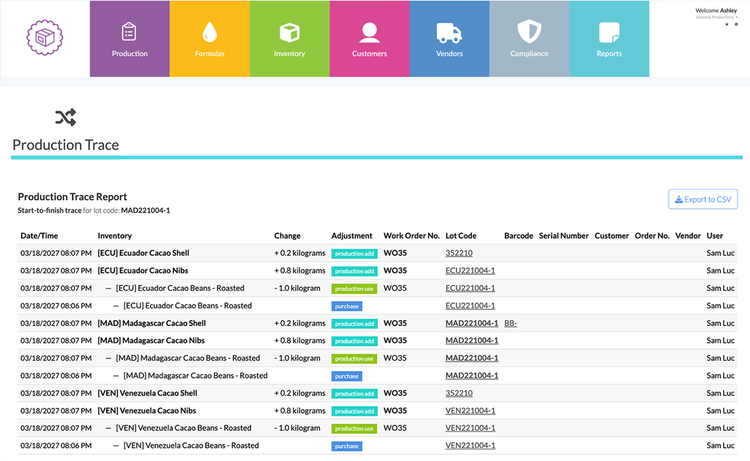This screenshot has height=461, width=750.
Task: Click the Production Trace Report heading
Action: (72, 197)
